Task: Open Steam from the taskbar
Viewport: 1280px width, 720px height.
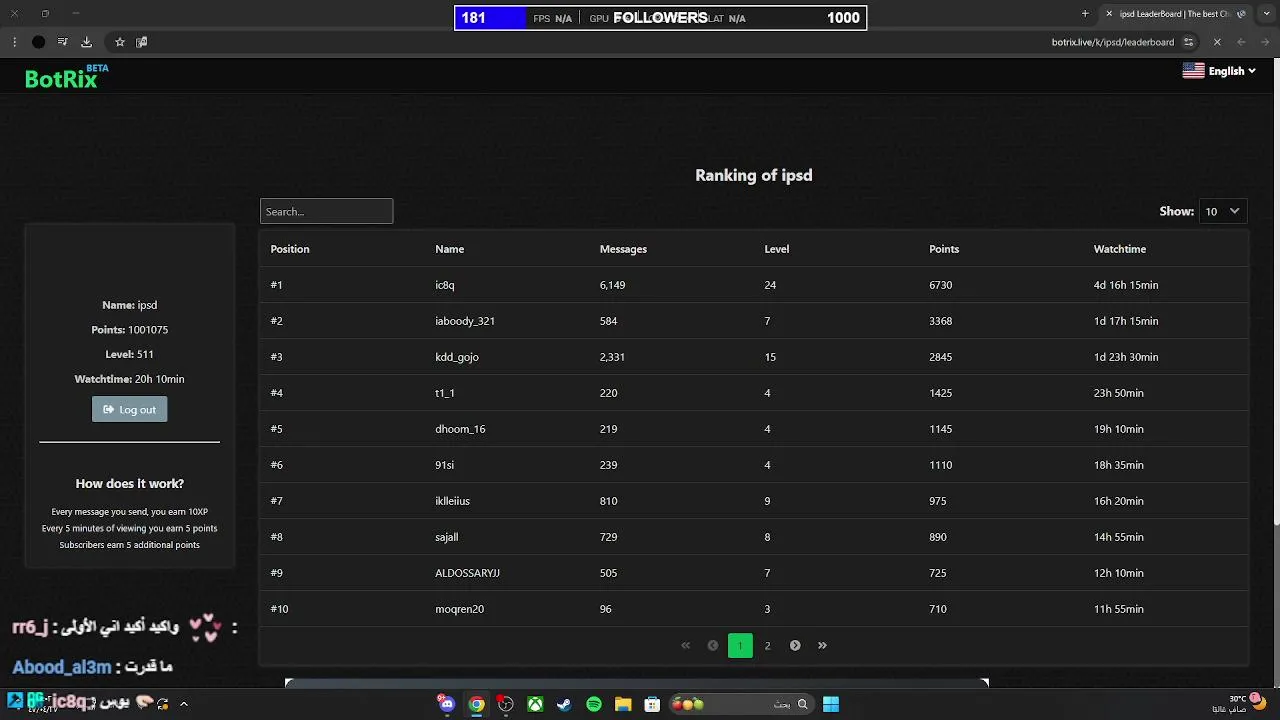Action: [x=564, y=704]
